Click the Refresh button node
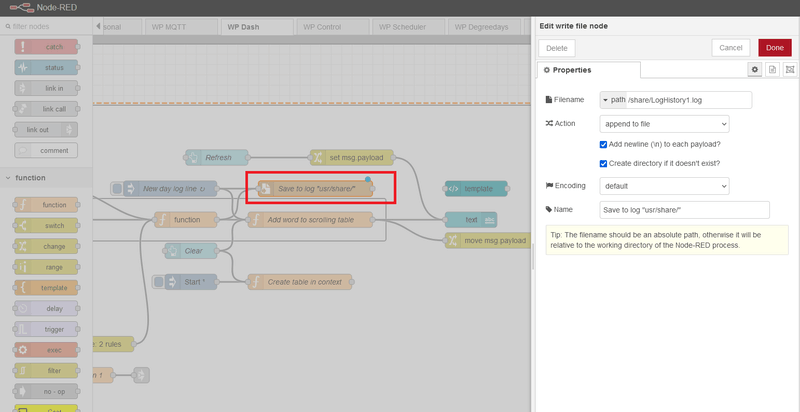Image resolution: width=800 pixels, height=412 pixels. coord(217,157)
